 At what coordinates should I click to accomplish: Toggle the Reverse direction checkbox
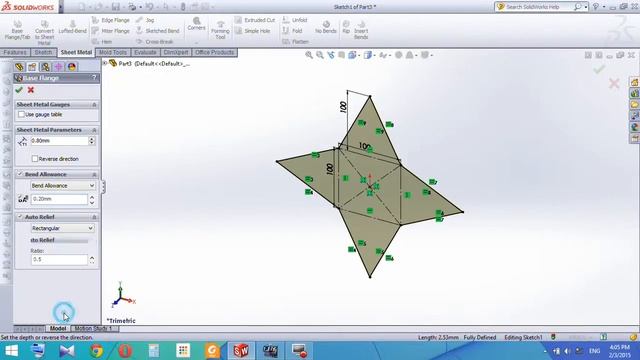click(35, 159)
